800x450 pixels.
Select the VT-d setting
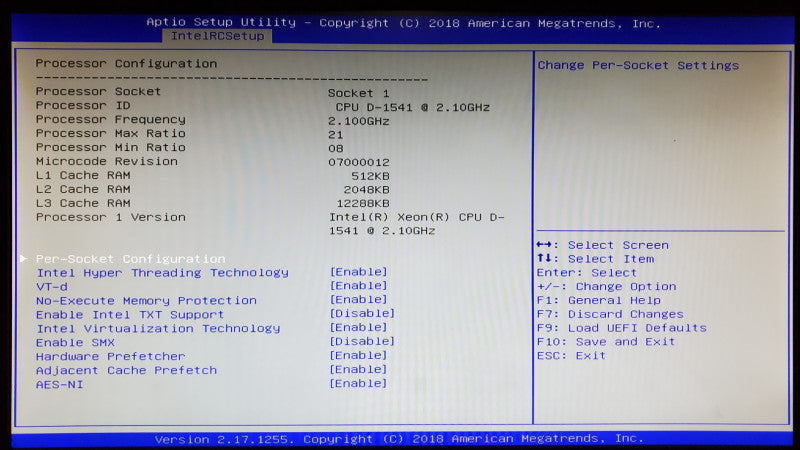click(x=52, y=287)
